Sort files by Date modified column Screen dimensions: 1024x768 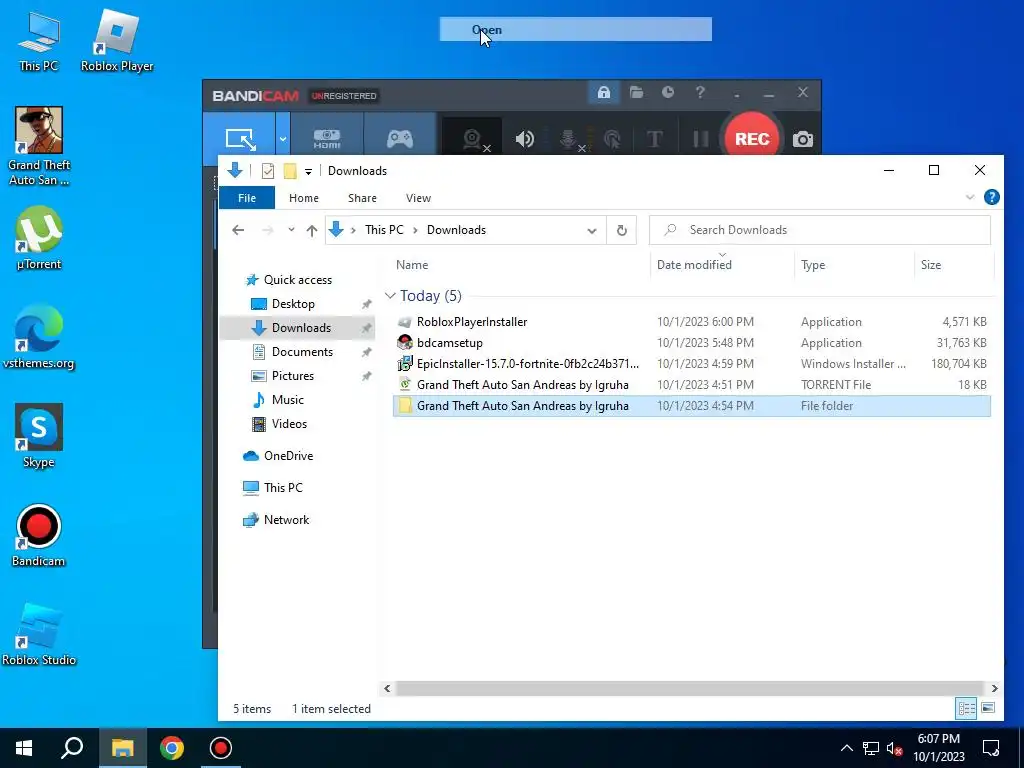(x=694, y=264)
